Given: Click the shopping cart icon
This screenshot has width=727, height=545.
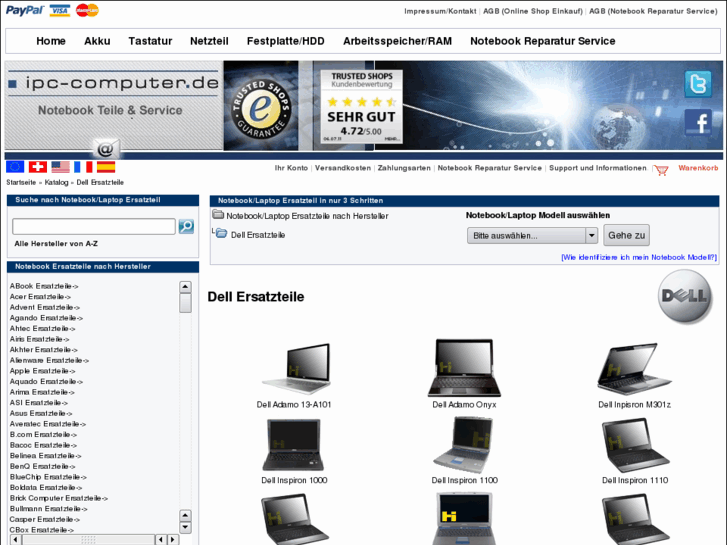Looking at the screenshot, I should coord(661,170).
